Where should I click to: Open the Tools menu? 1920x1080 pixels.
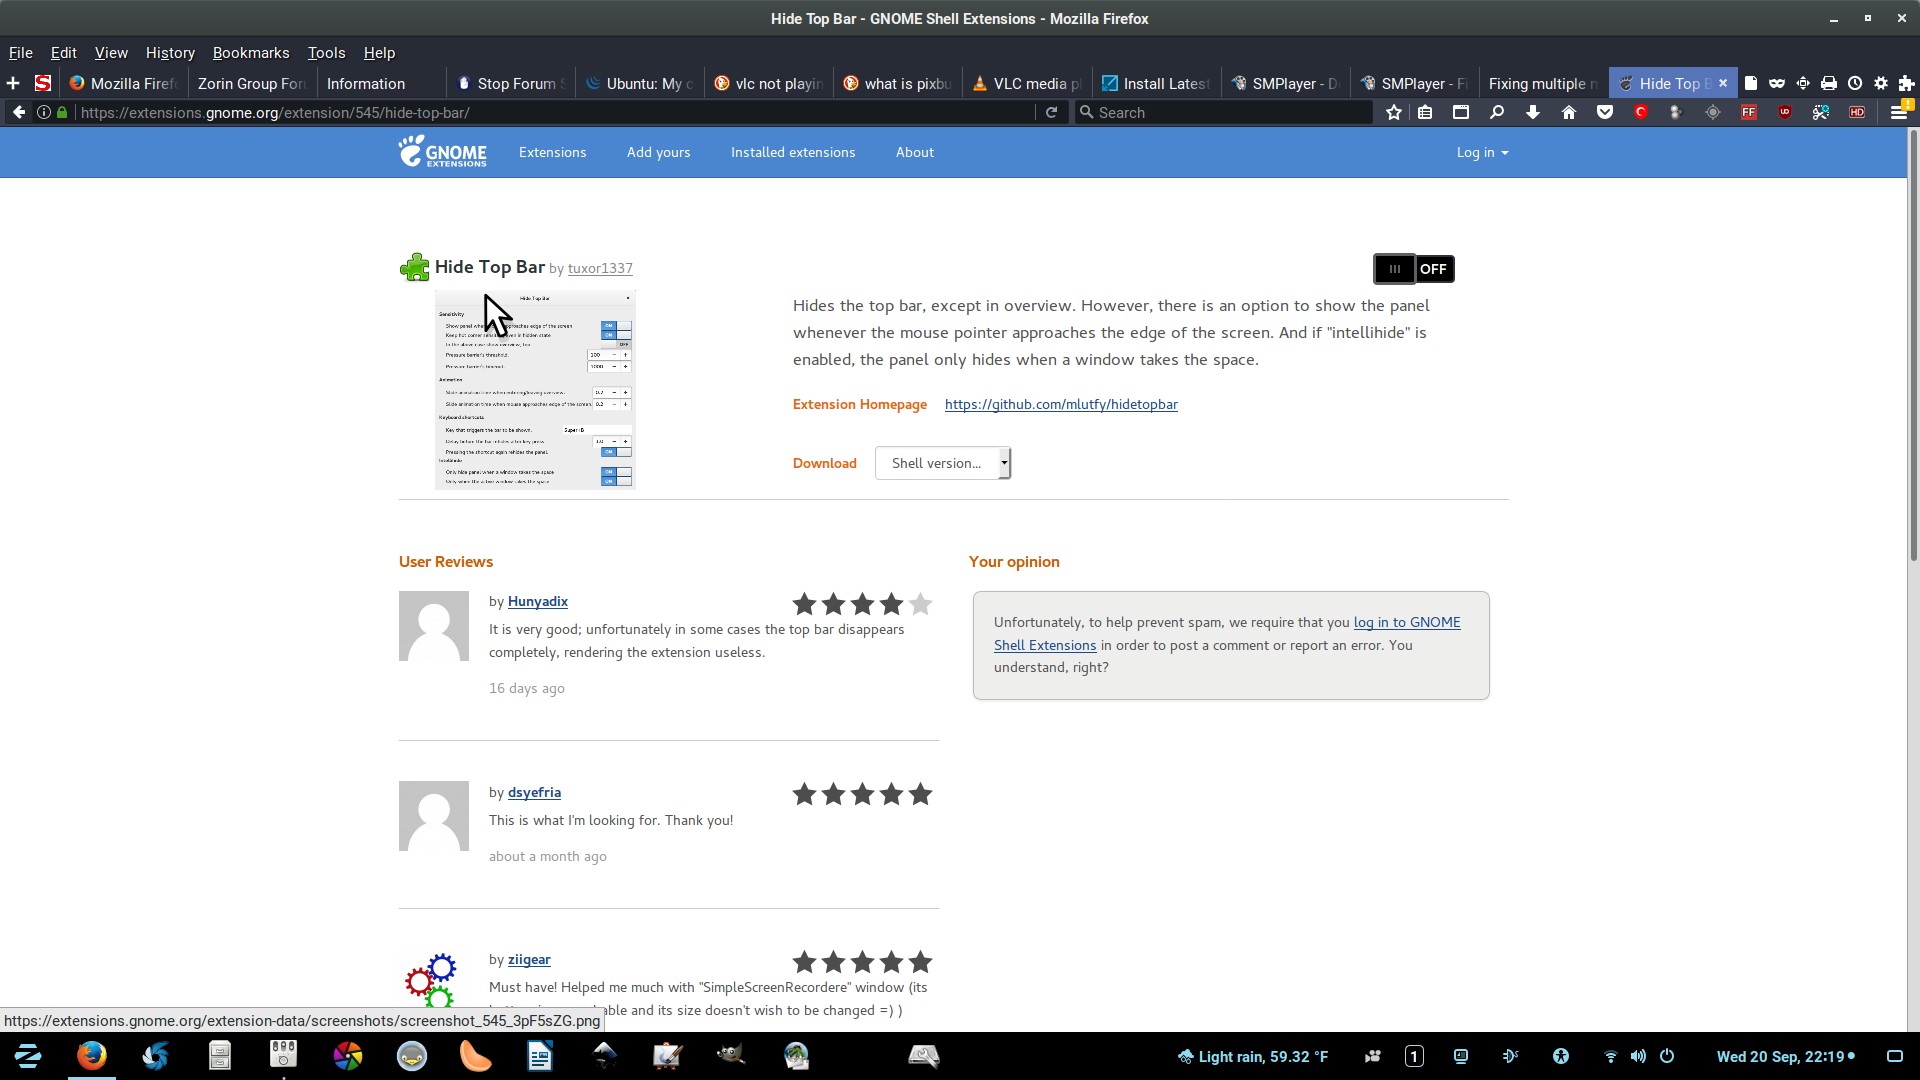click(x=326, y=53)
